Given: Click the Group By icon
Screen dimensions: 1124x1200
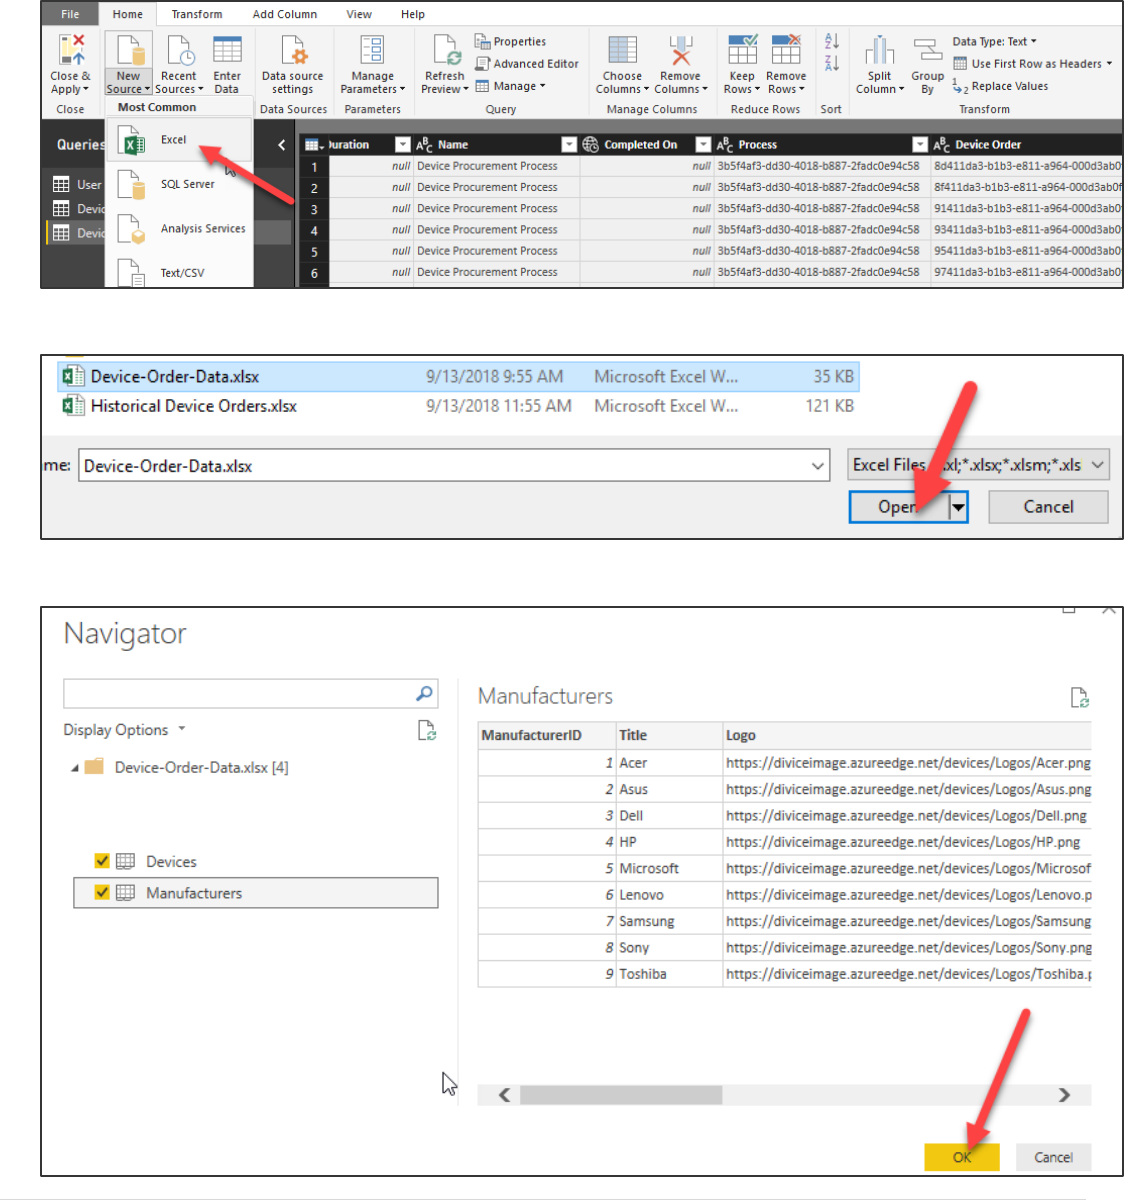Looking at the screenshot, I should pyautogui.click(x=928, y=50).
